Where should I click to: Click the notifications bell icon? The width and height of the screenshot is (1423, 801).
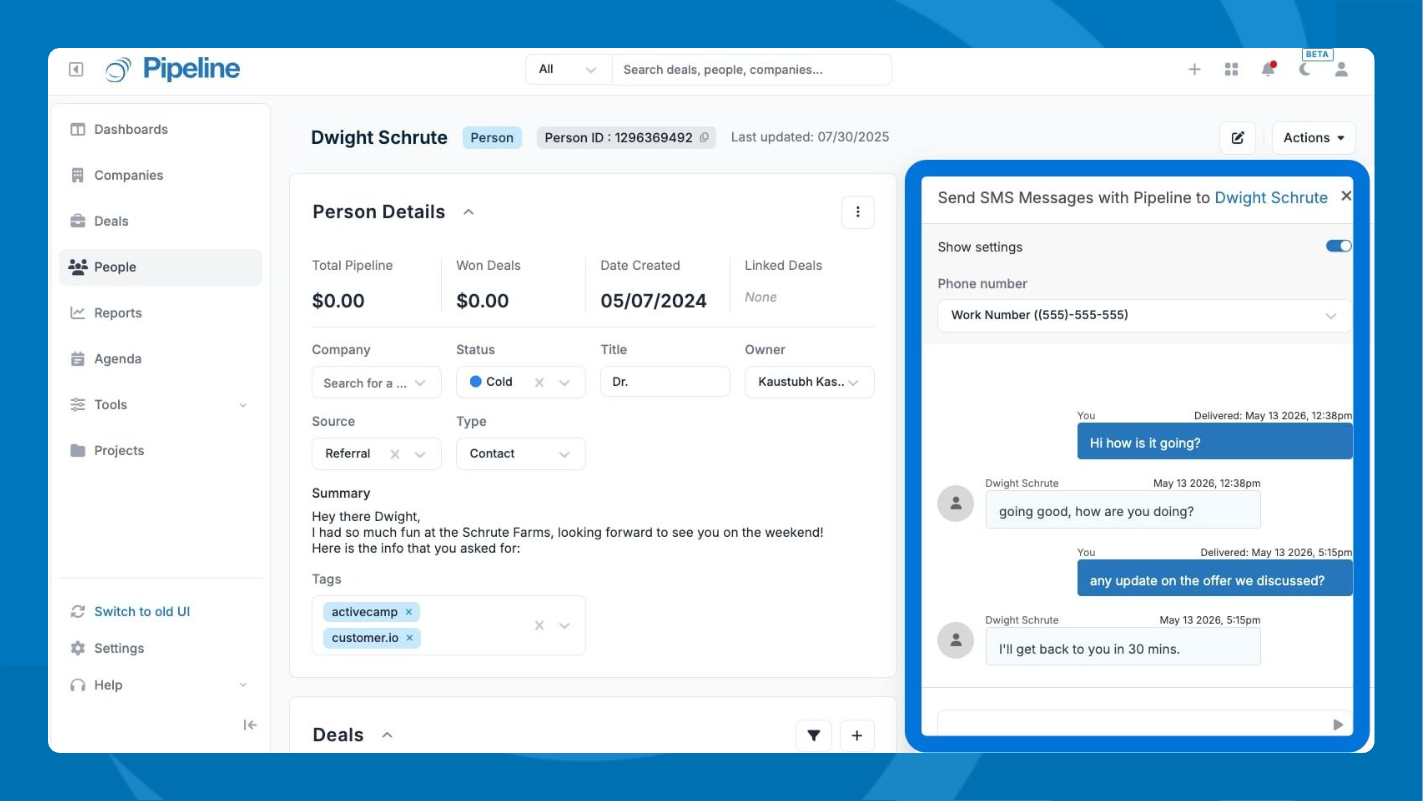(x=1268, y=69)
